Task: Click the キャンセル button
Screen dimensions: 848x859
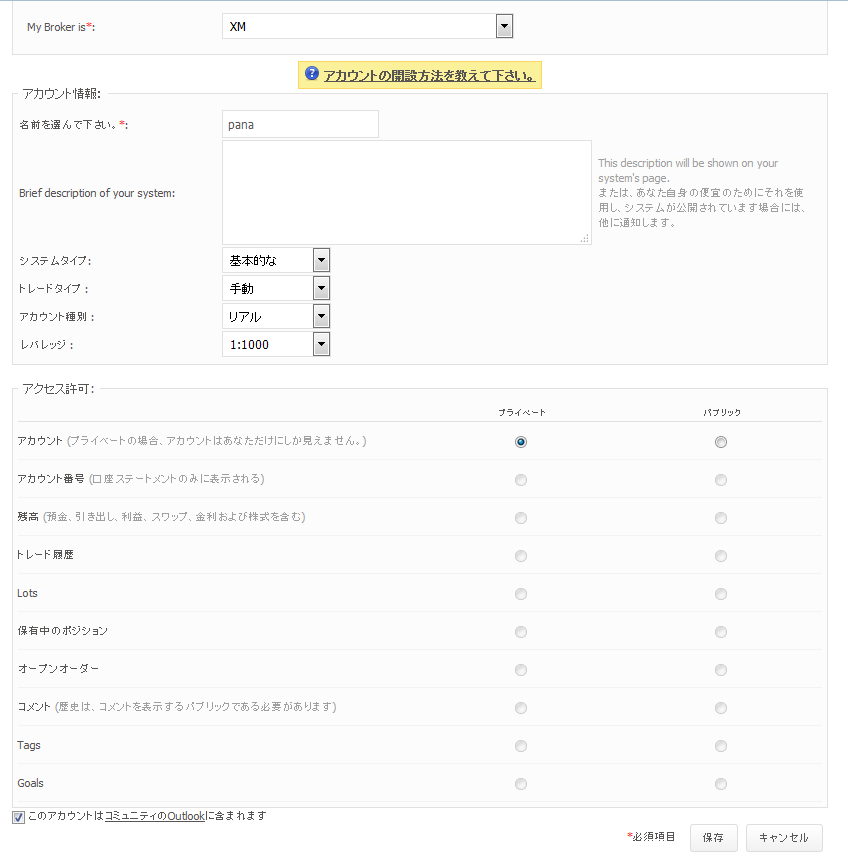Action: point(784,838)
